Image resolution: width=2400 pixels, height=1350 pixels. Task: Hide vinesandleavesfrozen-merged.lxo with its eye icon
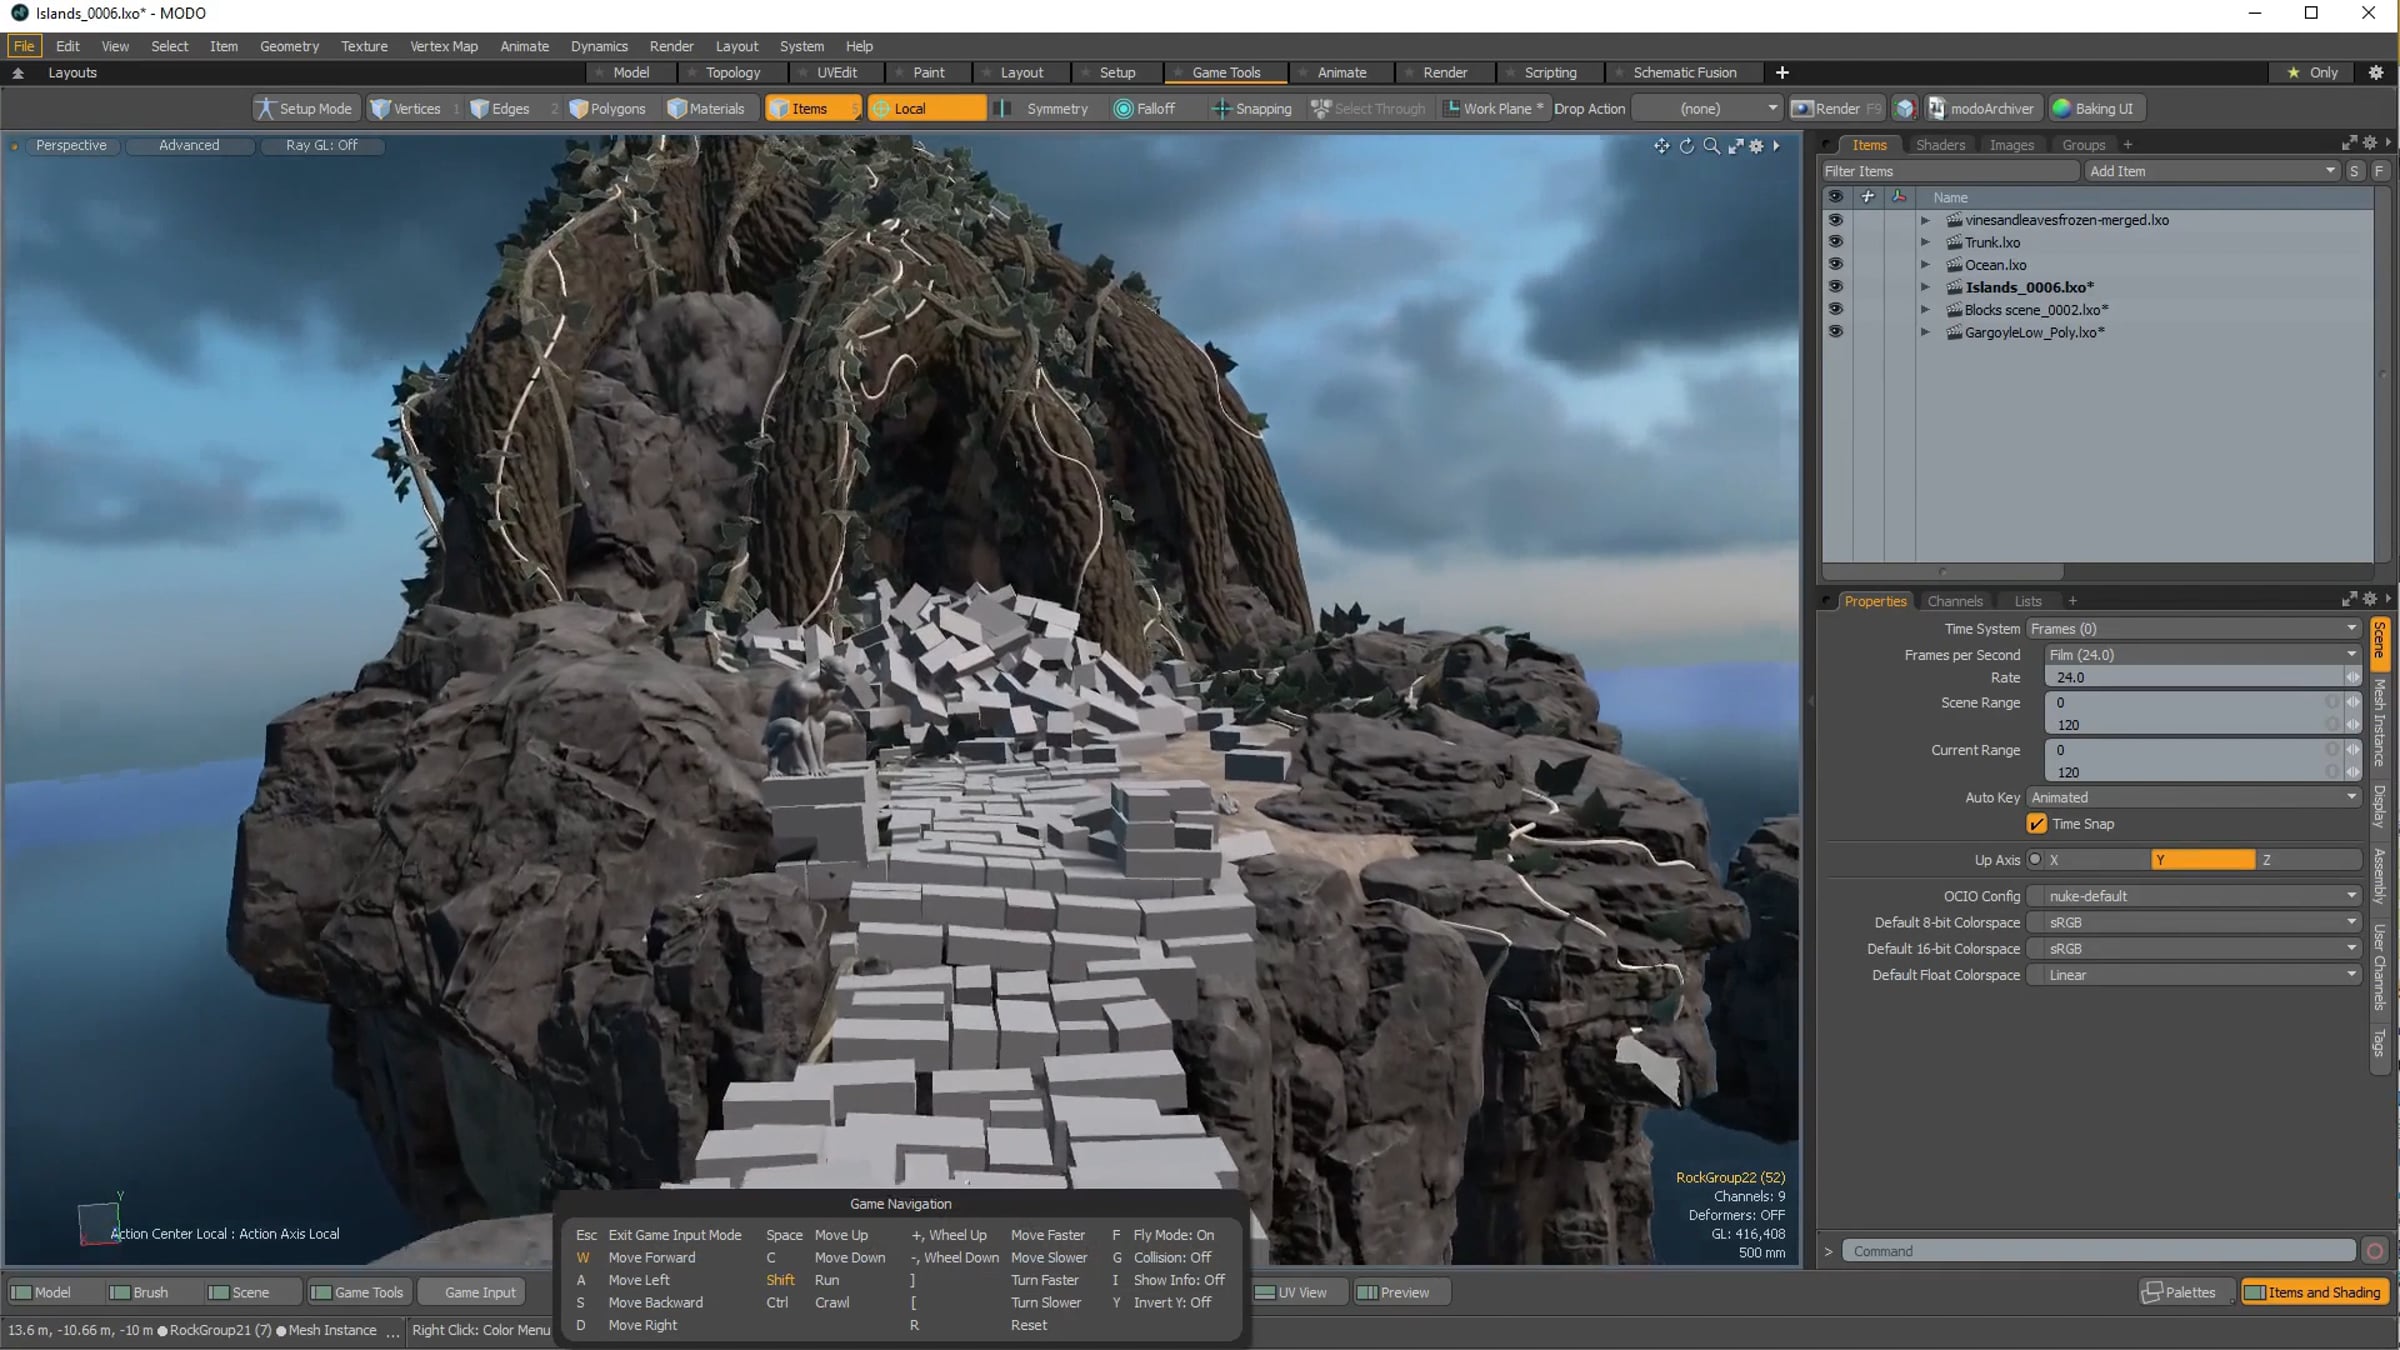click(1835, 220)
